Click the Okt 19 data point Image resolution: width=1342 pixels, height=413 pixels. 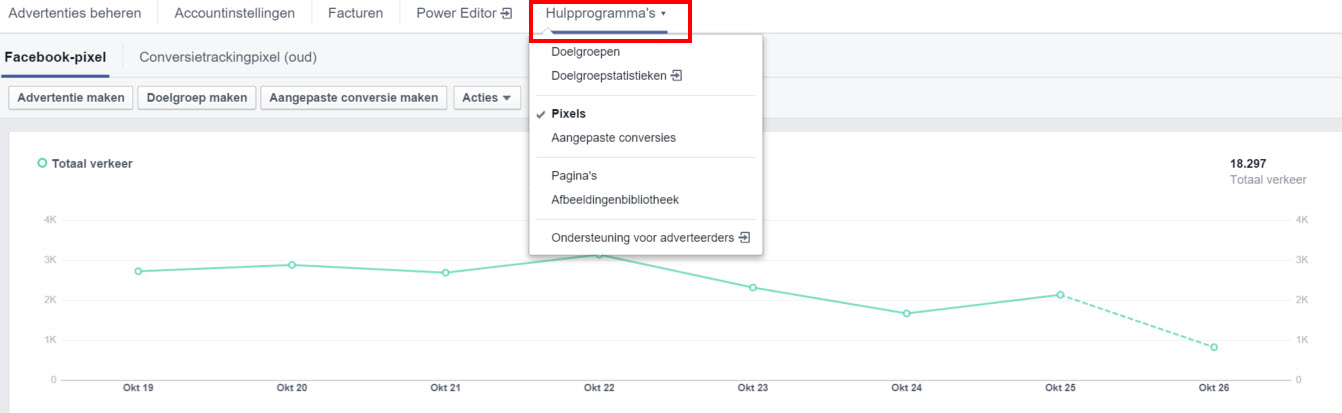[138, 271]
